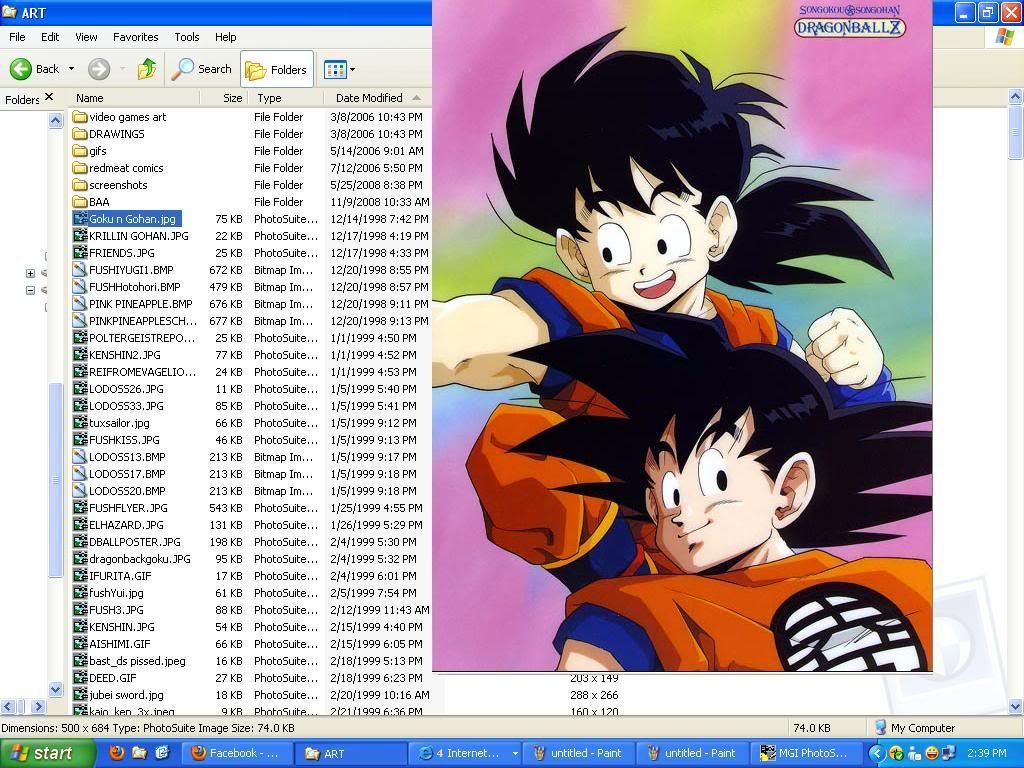Click the FUSHHotohori.BMP bitmap icon
The width and height of the screenshot is (1024, 768).
pos(80,287)
